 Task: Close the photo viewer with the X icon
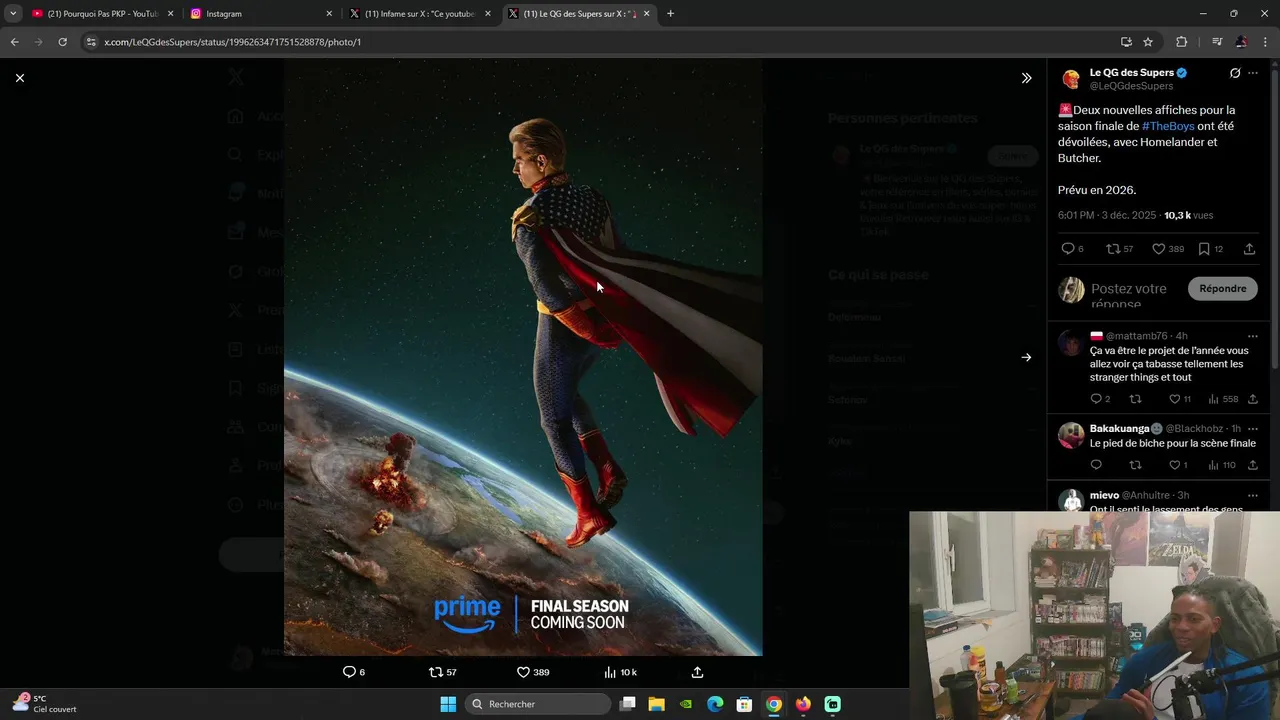pyautogui.click(x=20, y=78)
